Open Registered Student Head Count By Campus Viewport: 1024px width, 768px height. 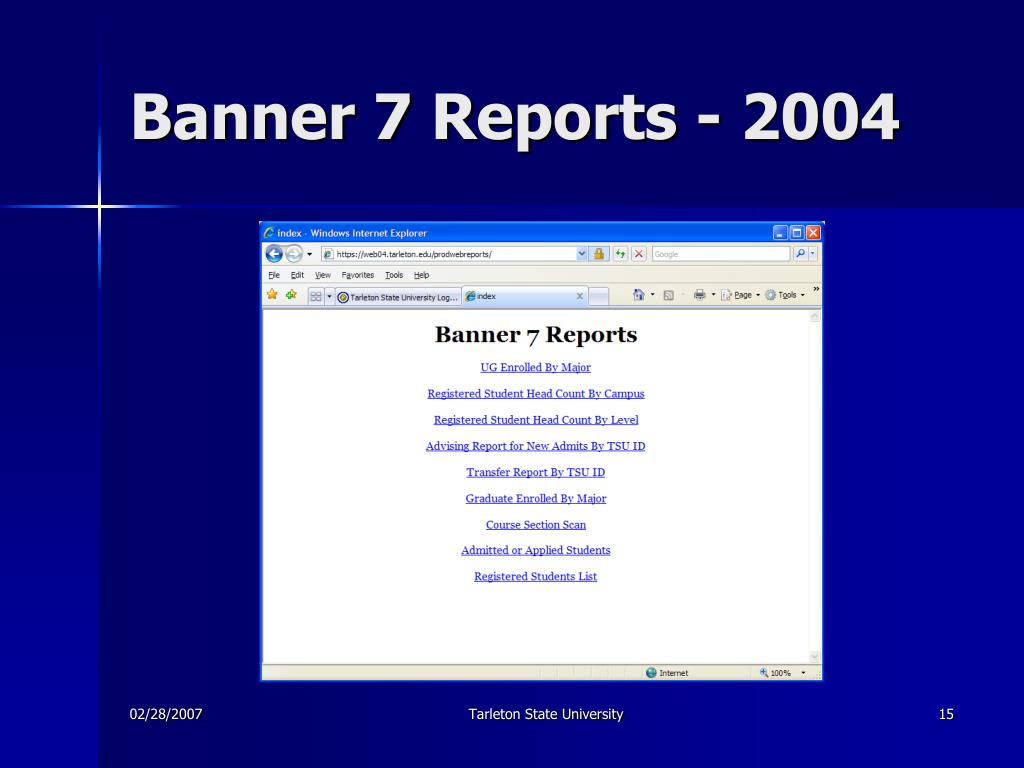click(536, 393)
